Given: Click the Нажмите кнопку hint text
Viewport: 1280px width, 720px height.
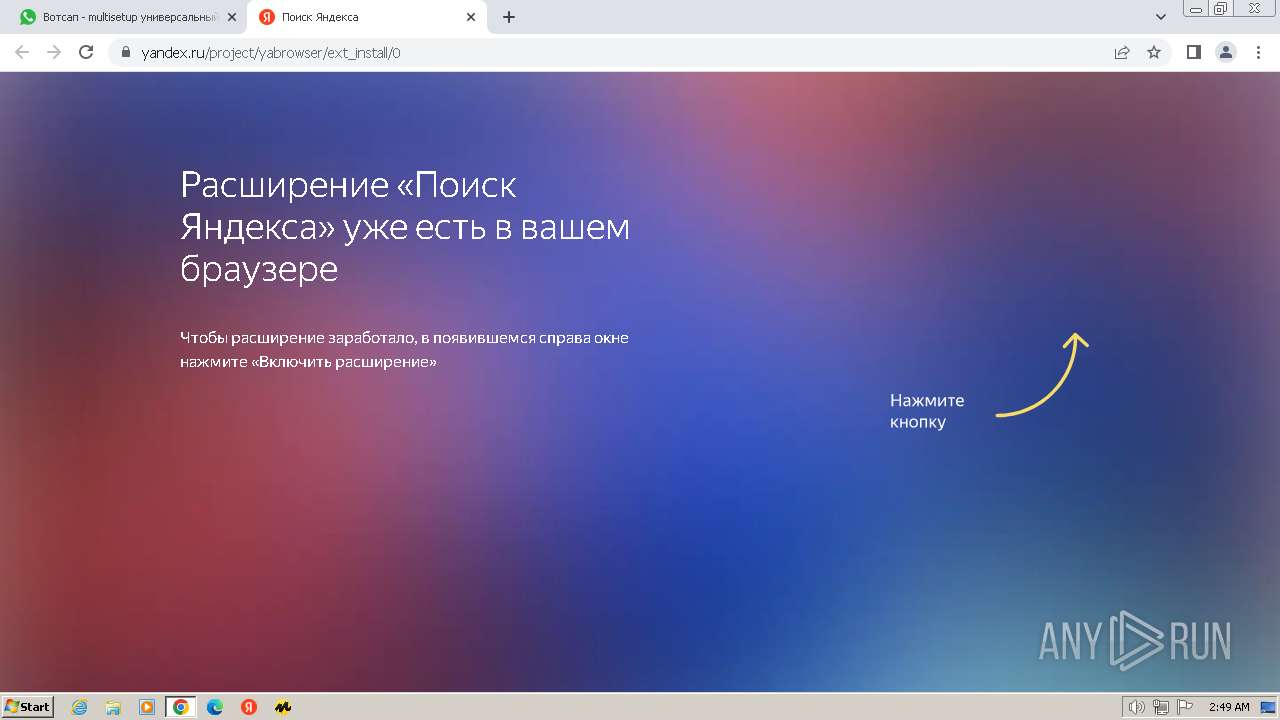Looking at the screenshot, I should click(x=927, y=411).
